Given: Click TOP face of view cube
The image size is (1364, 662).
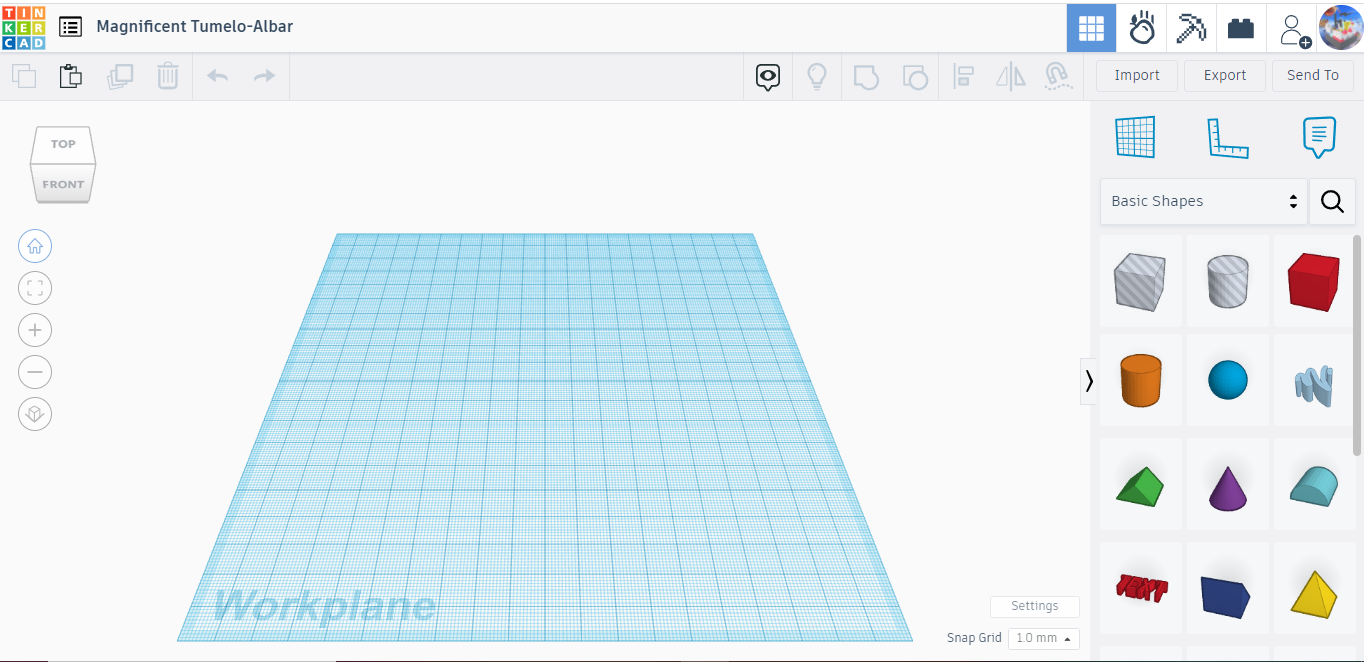Looking at the screenshot, I should tap(63, 145).
